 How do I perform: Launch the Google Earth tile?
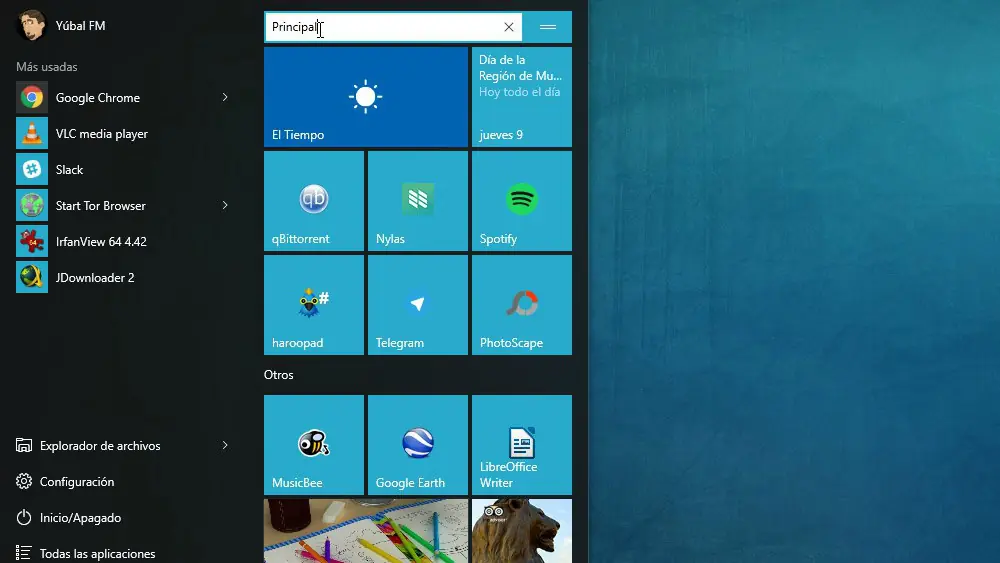(x=418, y=445)
